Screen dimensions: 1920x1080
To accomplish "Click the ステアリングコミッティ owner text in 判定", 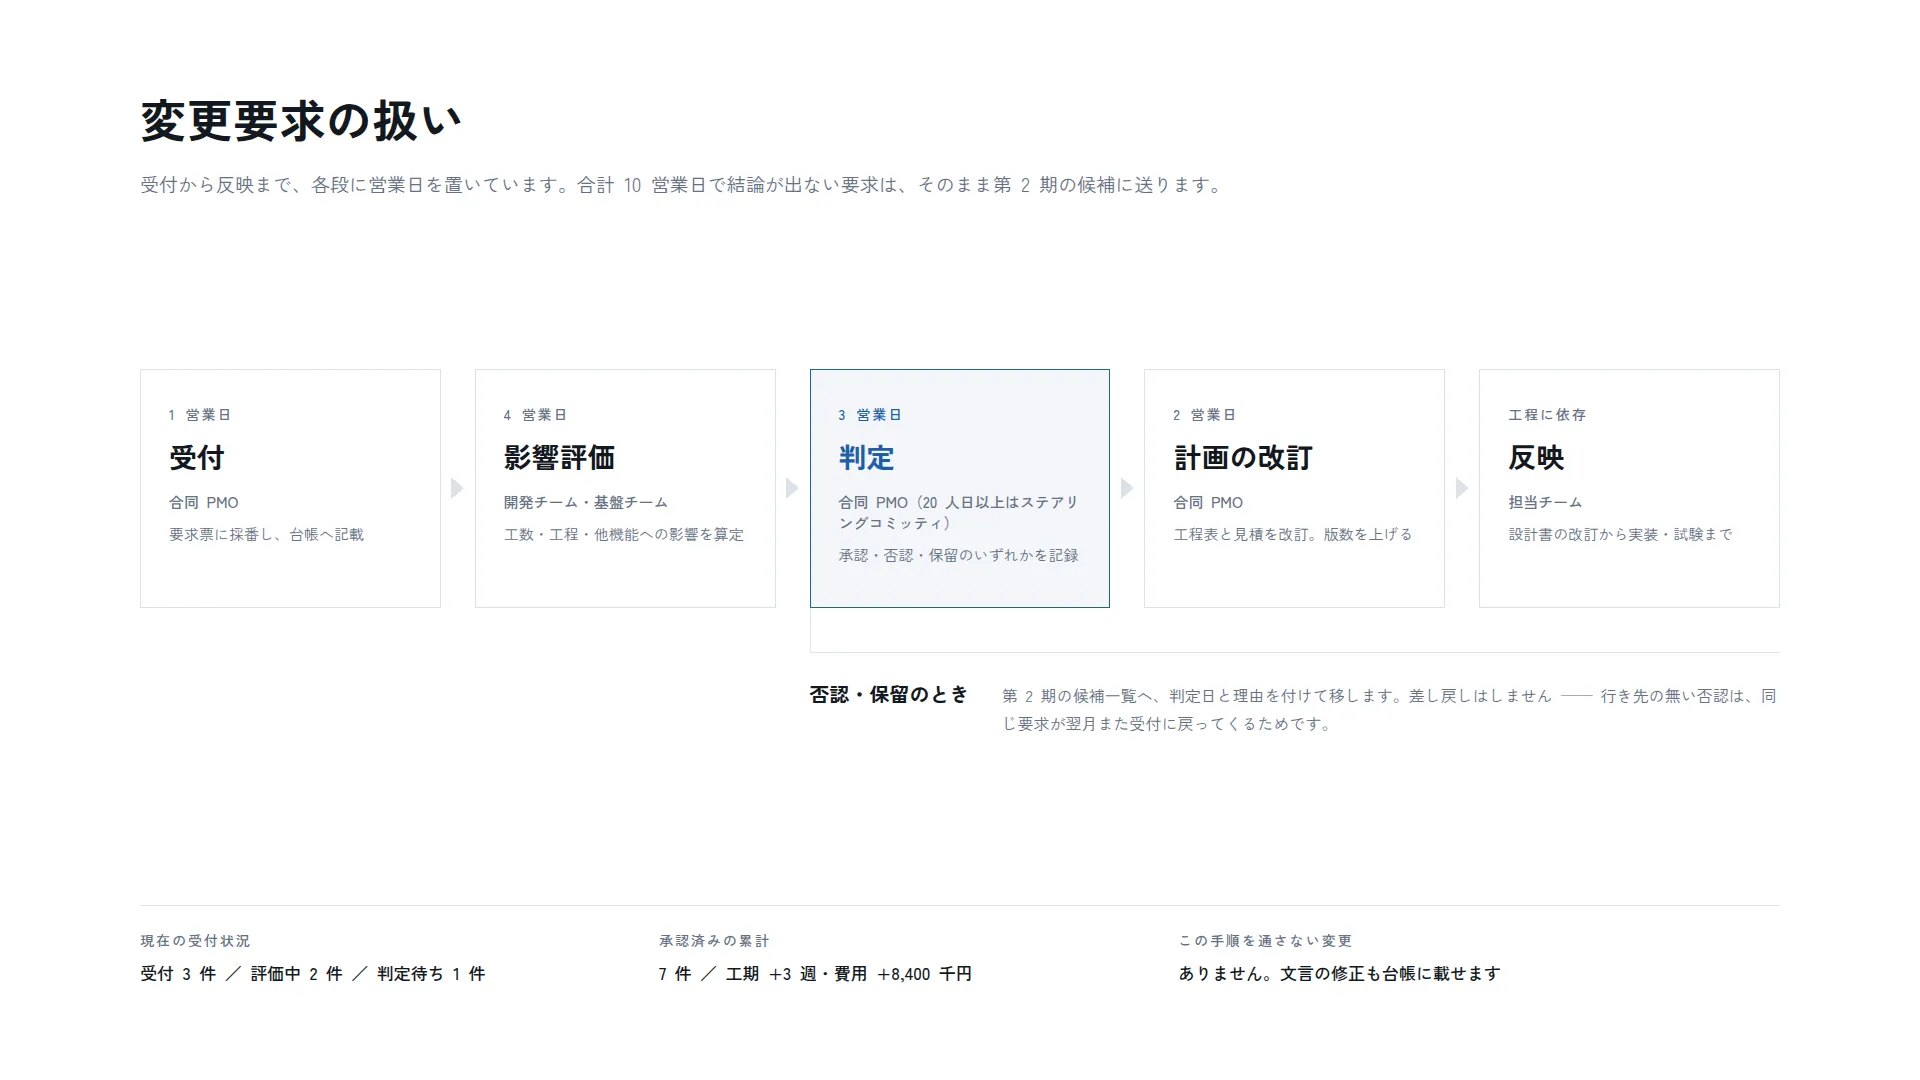I will point(958,513).
